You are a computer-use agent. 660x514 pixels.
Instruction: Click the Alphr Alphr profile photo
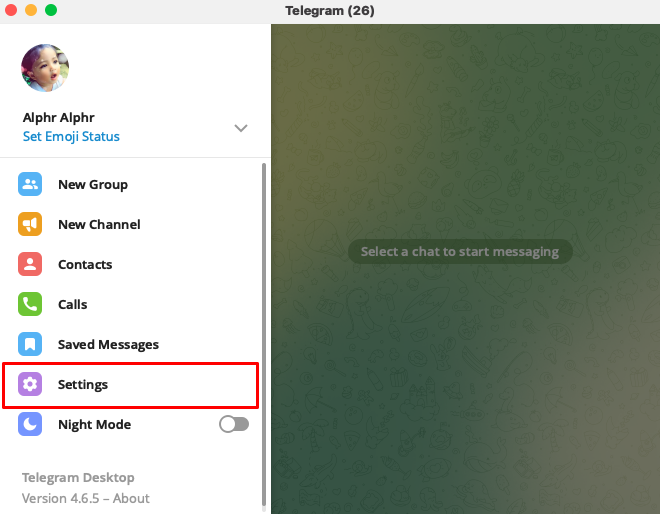click(45, 68)
